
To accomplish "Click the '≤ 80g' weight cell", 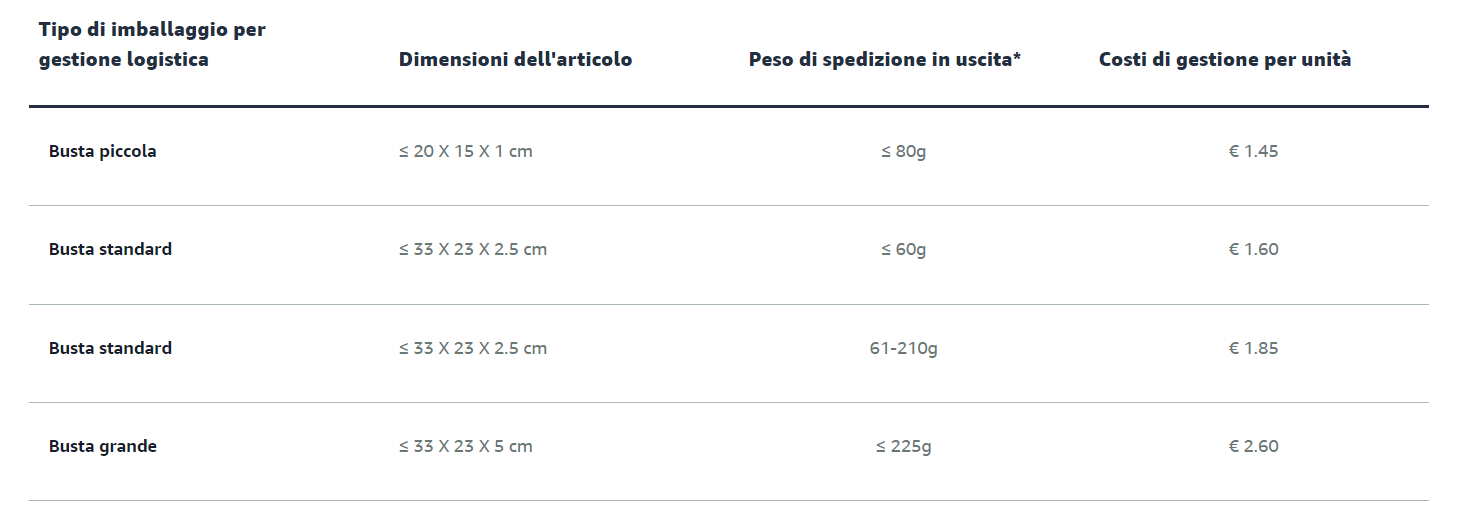I will pyautogui.click(x=903, y=152).
